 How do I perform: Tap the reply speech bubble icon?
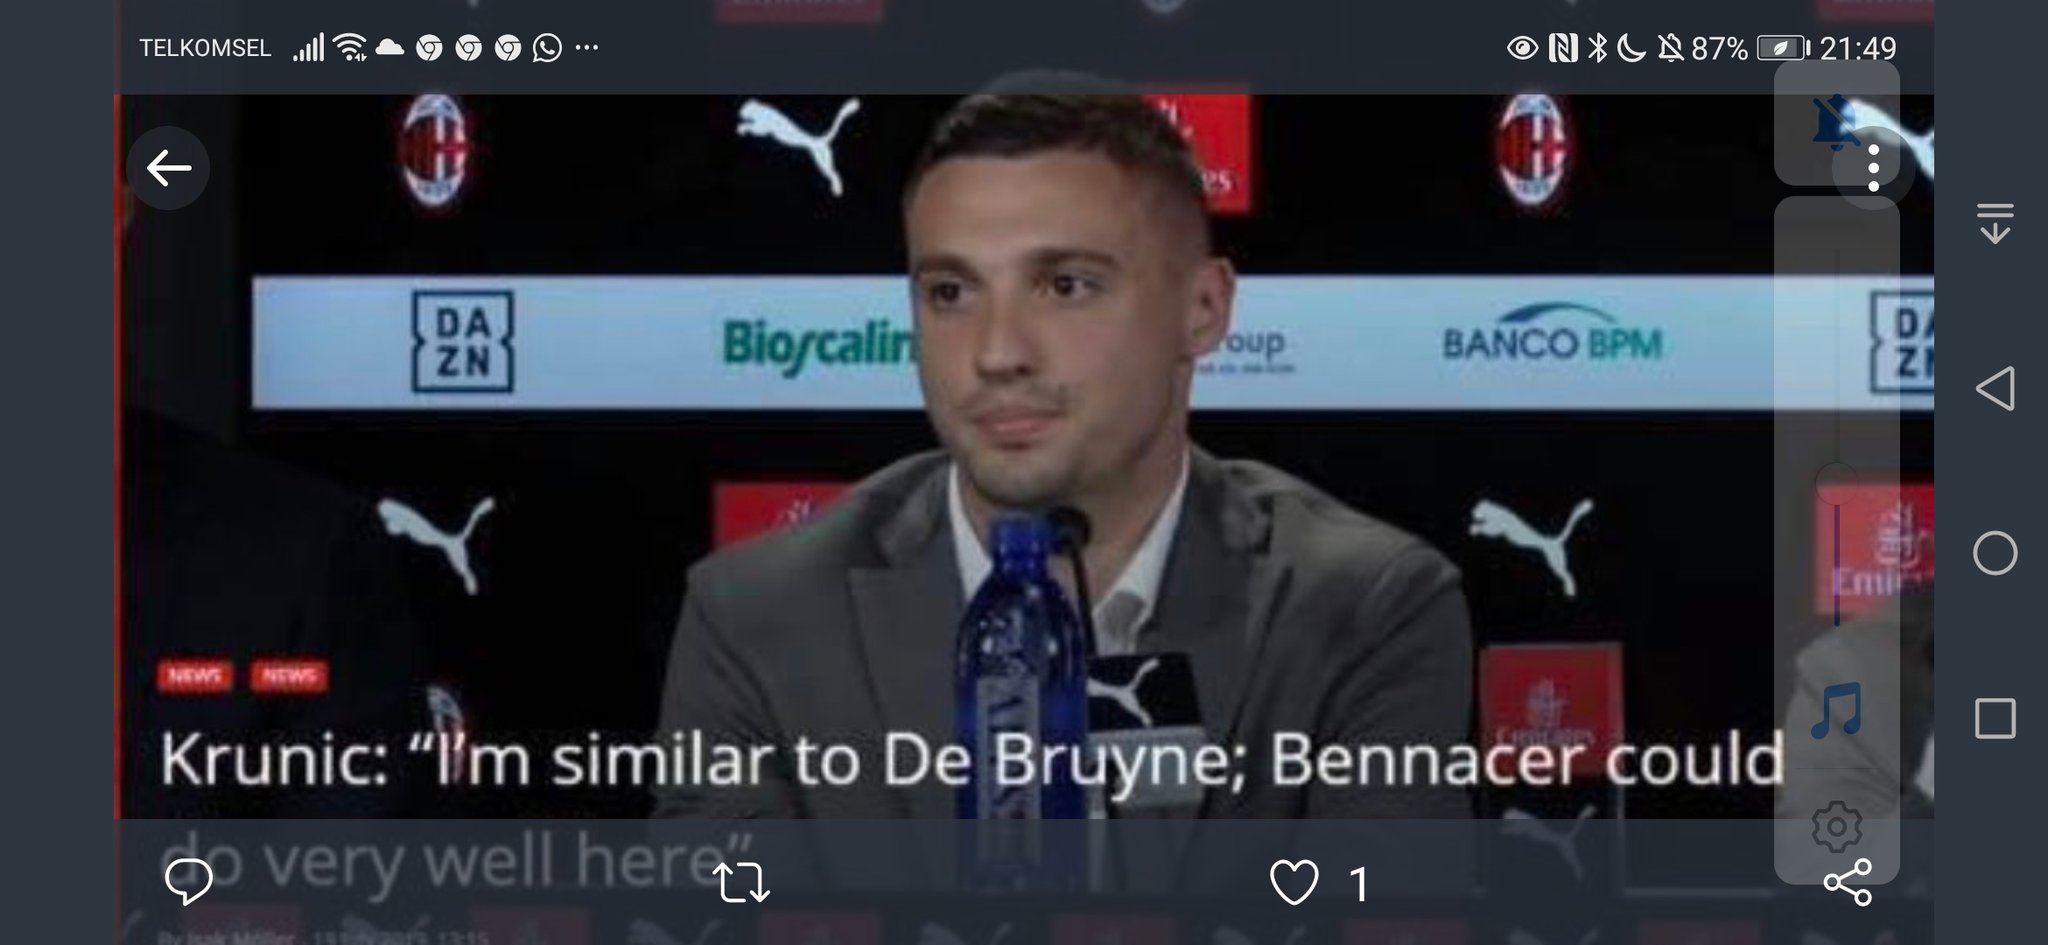coord(188,882)
